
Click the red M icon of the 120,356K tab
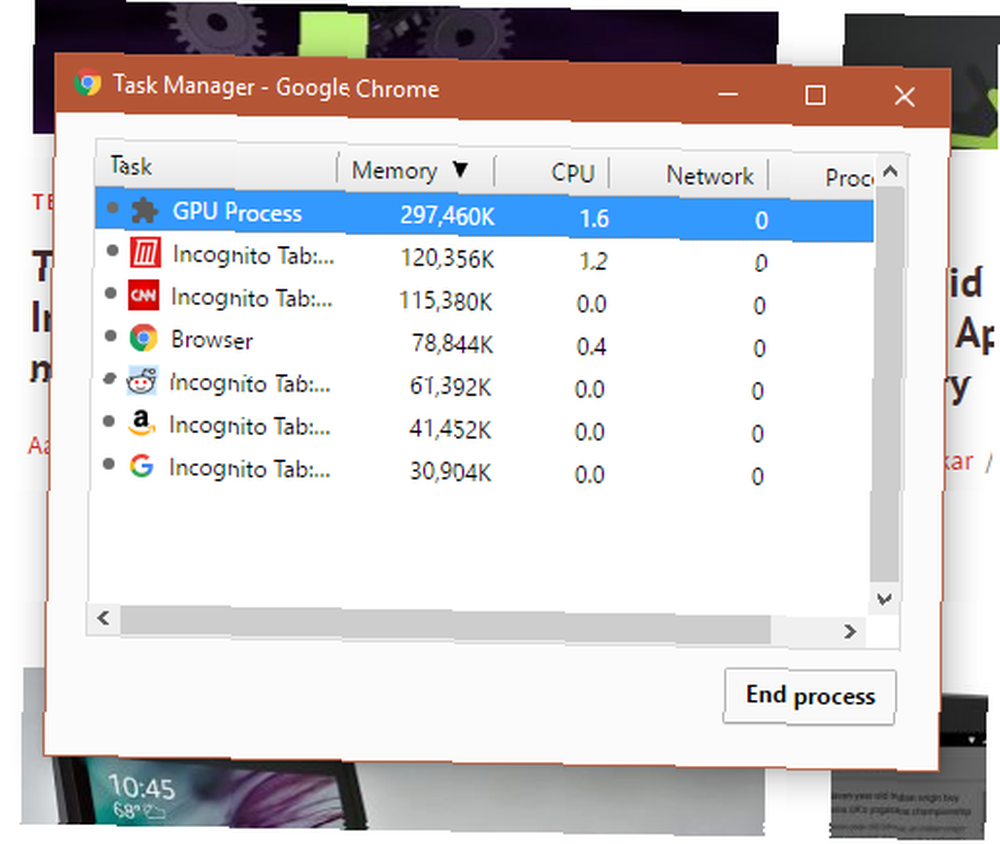[x=145, y=253]
